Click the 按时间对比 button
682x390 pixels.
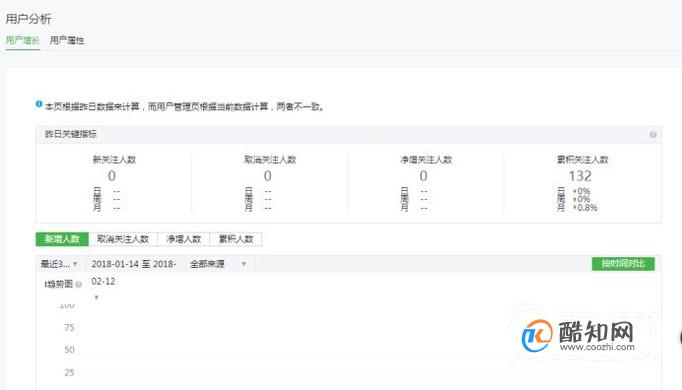623,263
